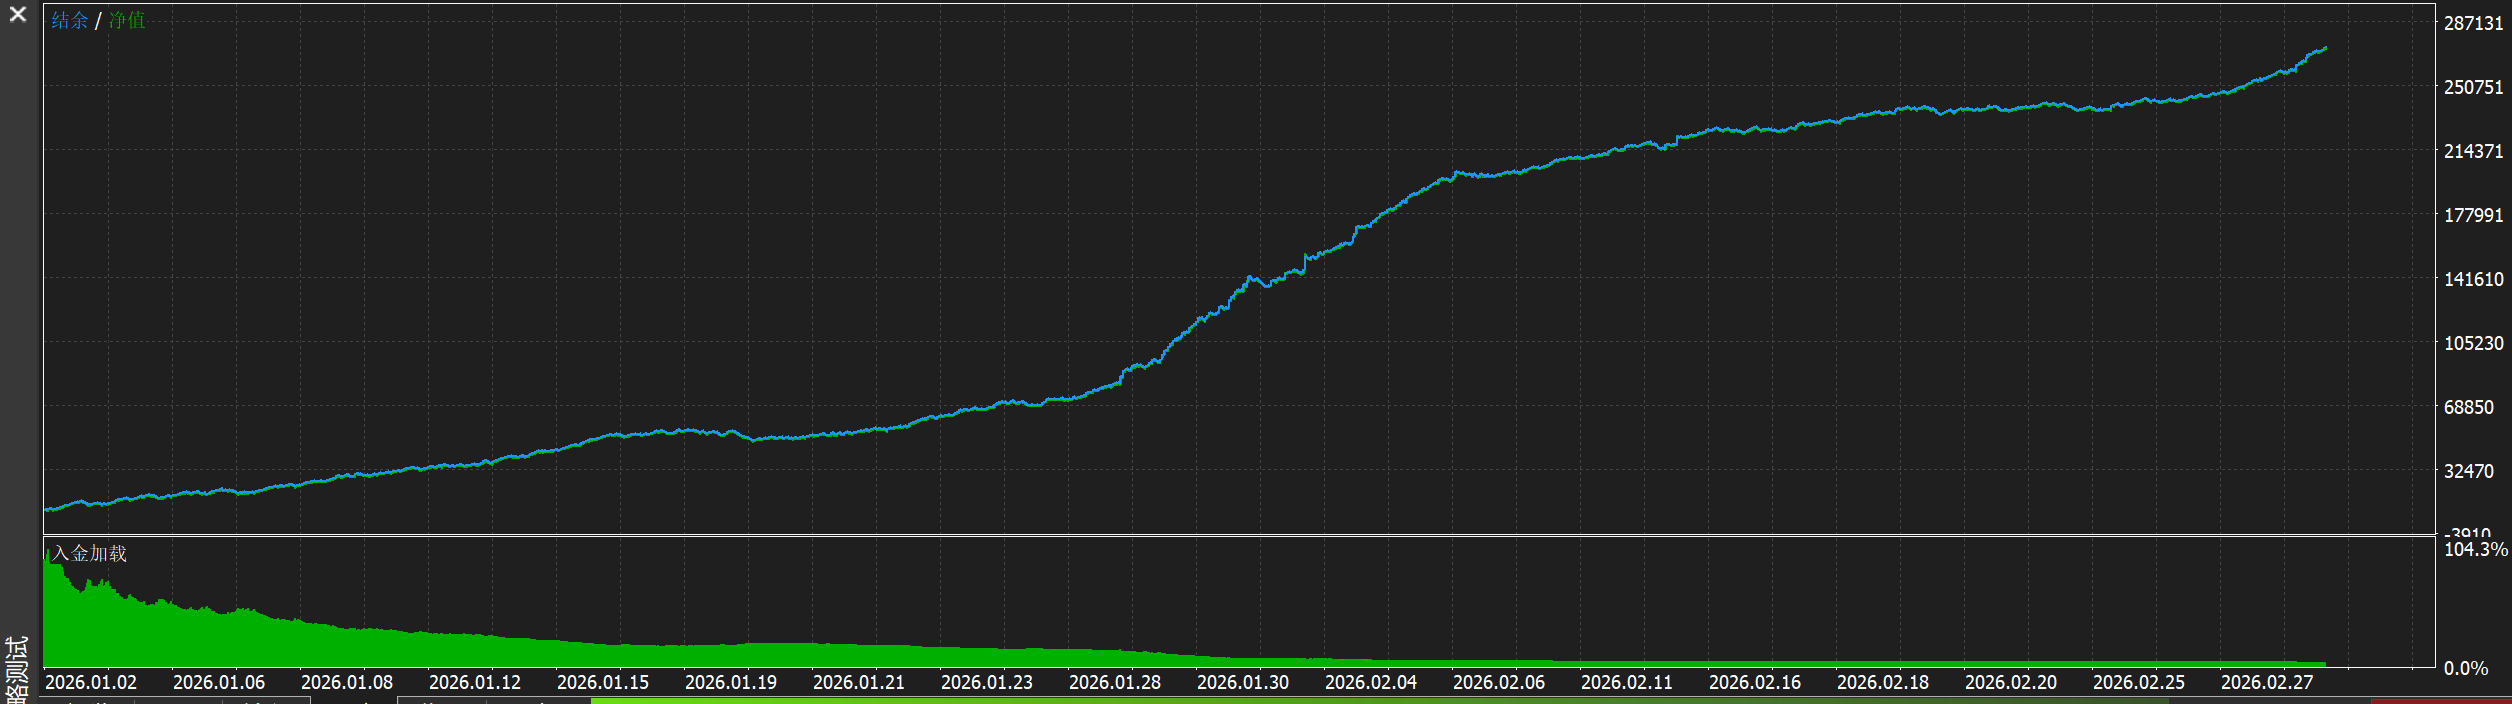
Task: Click date label 2026.02.20
Action: coord(2011,682)
